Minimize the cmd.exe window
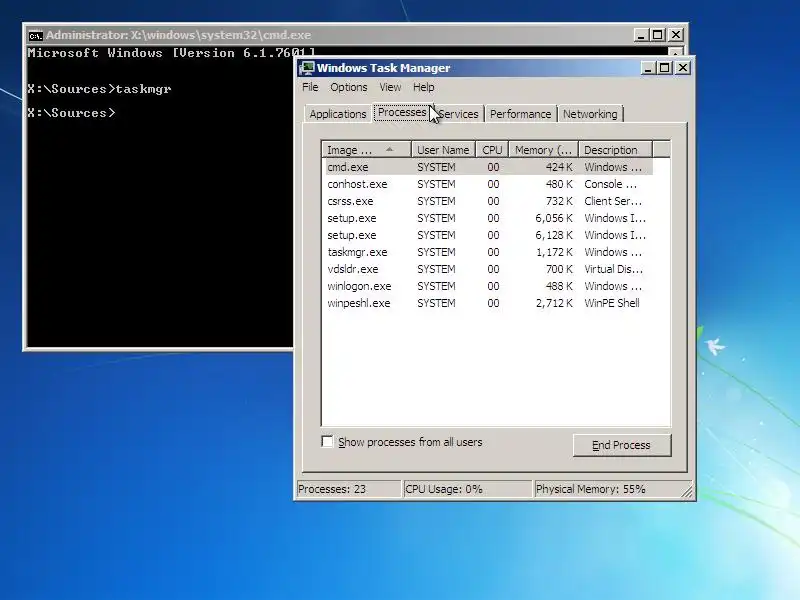Image resolution: width=800 pixels, height=600 pixels. click(641, 35)
